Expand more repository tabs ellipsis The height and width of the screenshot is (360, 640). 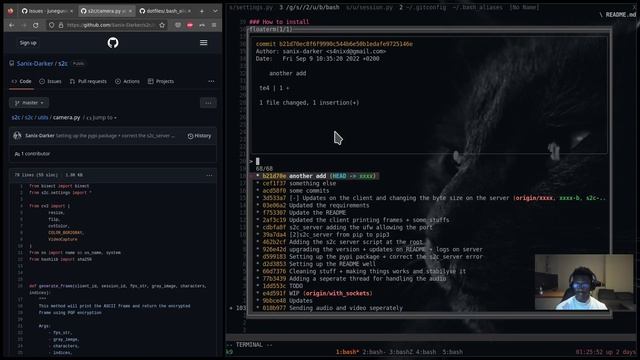coord(211,81)
